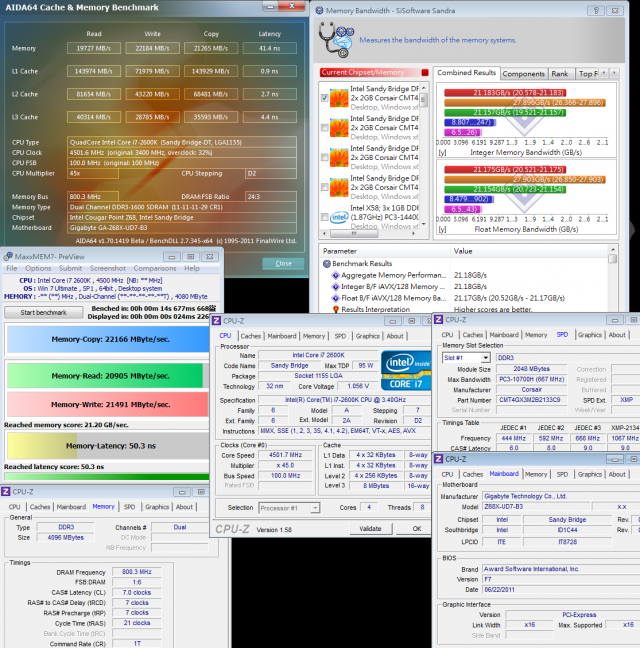Open MaxxMEM Screenshot menu
The image size is (640, 649).
point(108,268)
